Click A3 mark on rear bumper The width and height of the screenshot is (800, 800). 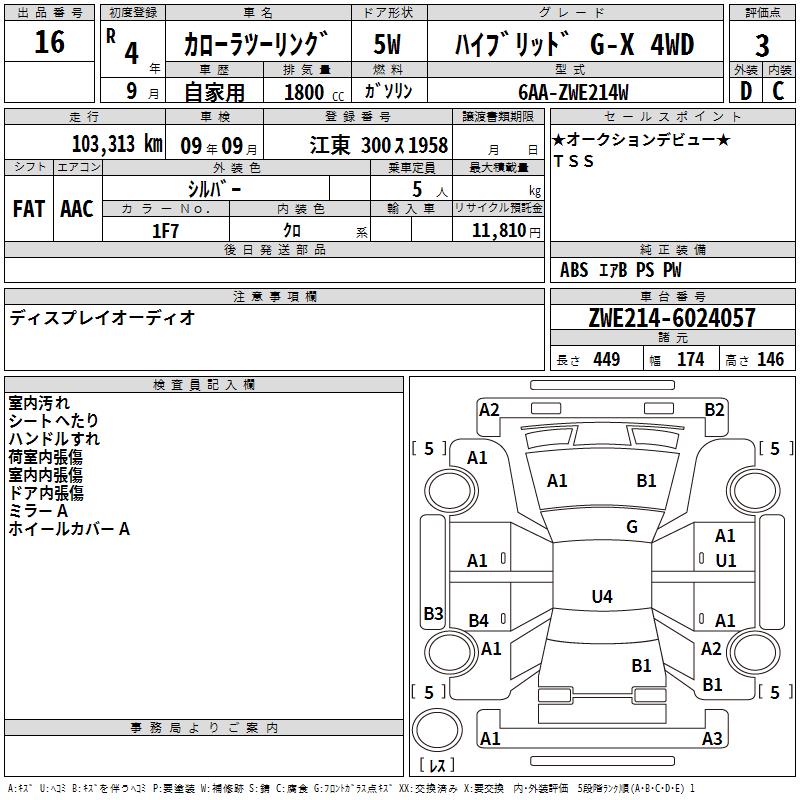pos(712,738)
